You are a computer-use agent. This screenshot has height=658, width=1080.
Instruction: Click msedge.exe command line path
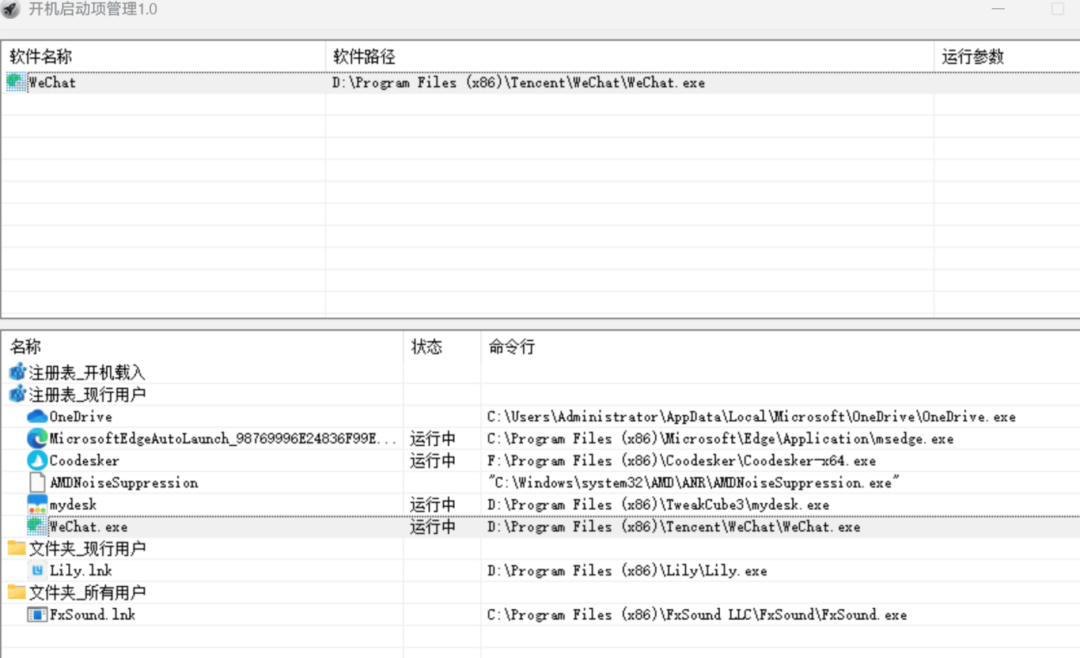pos(720,439)
